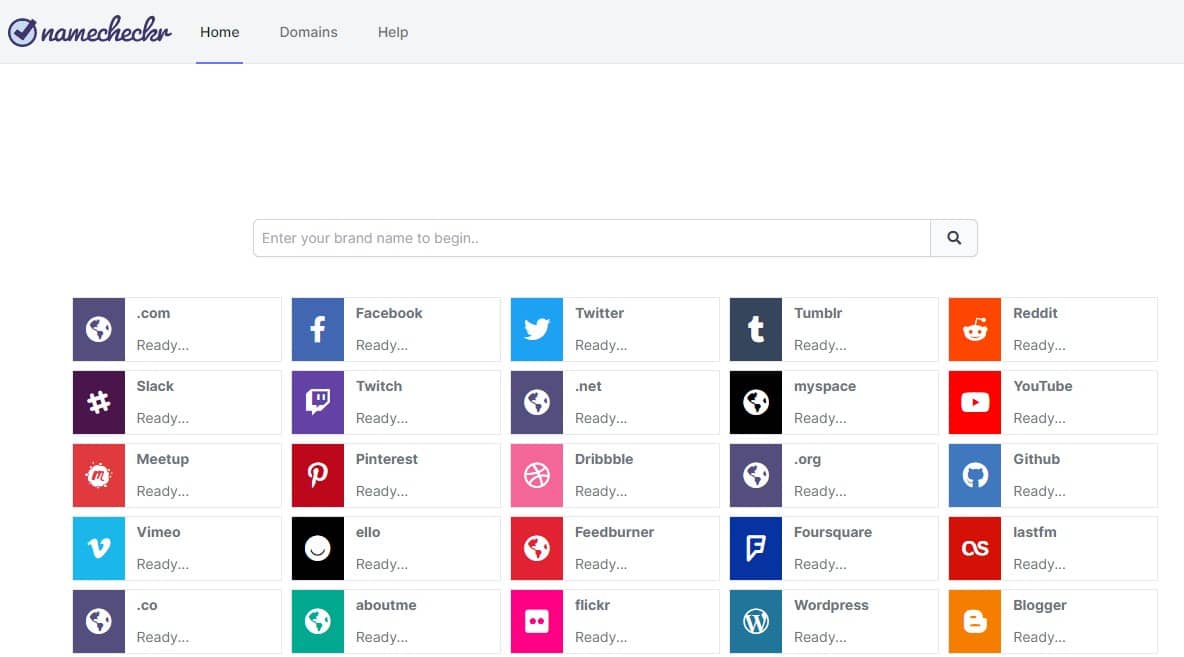
Task: Click the myspace black globe icon
Action: [x=756, y=403]
